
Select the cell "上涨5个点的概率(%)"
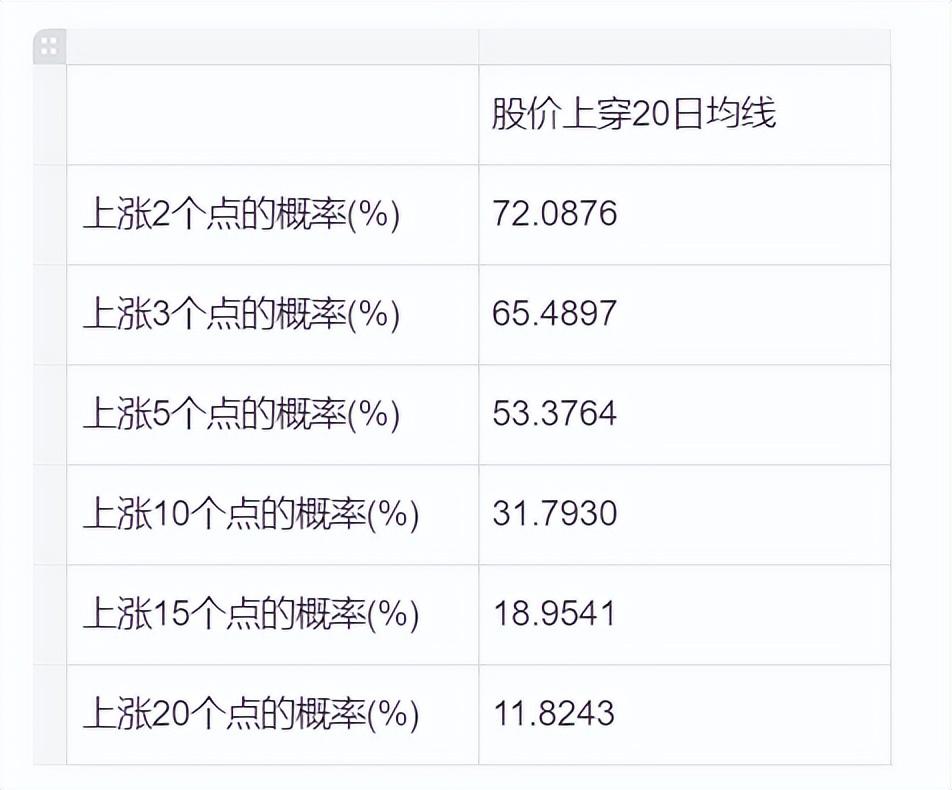pyautogui.click(x=241, y=414)
